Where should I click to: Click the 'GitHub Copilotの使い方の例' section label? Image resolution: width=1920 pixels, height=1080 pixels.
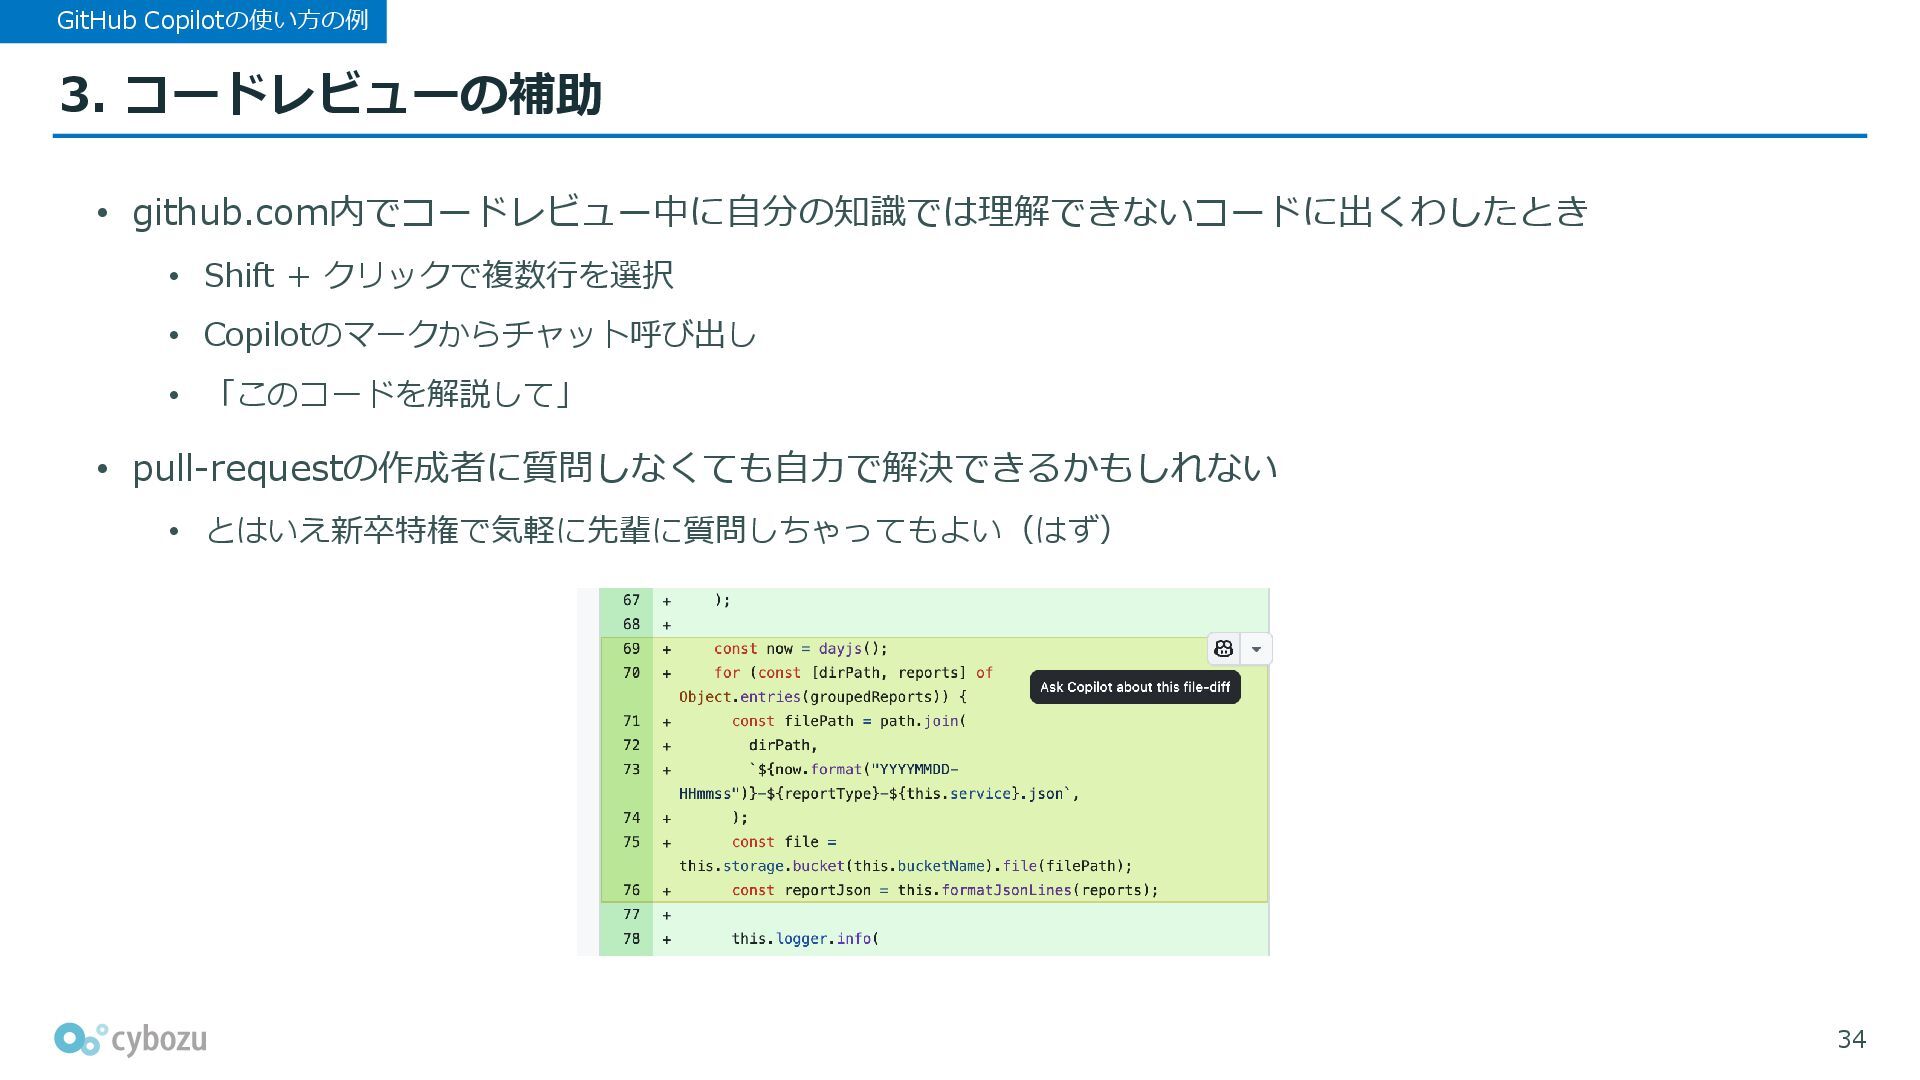212,20
